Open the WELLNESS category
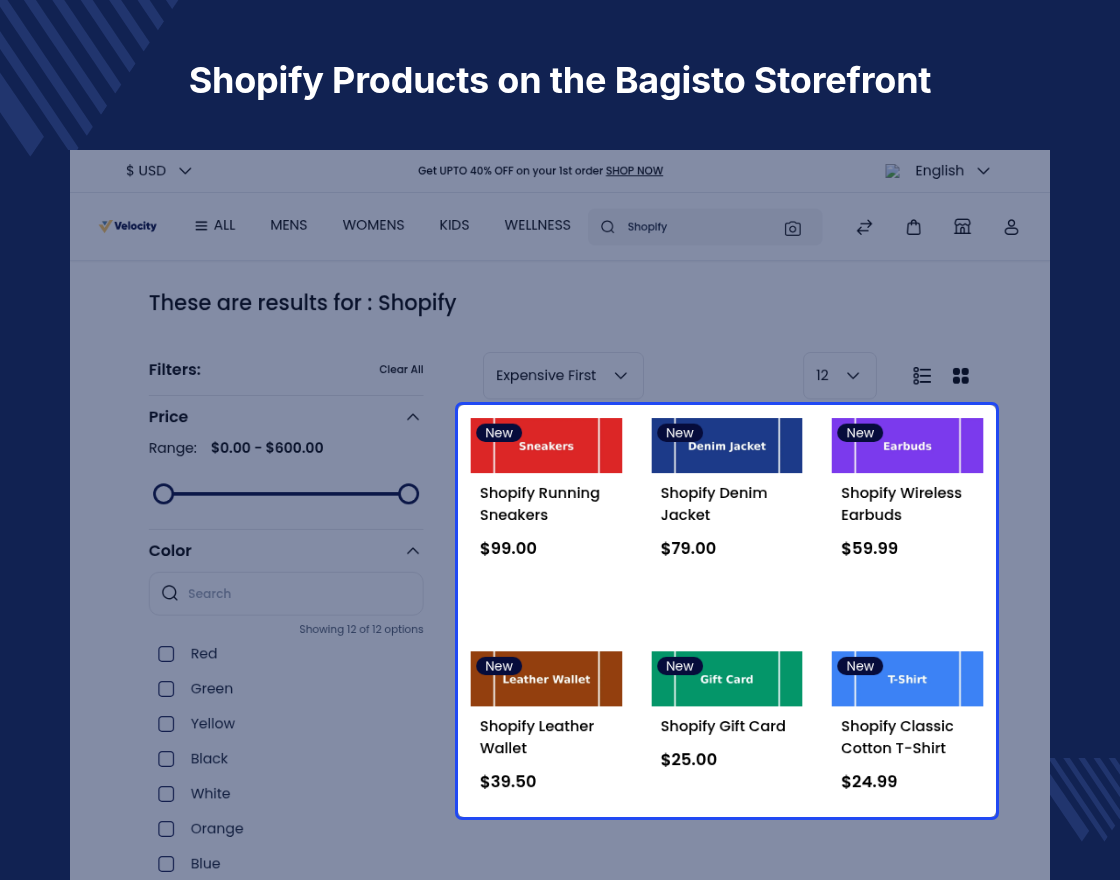The width and height of the screenshot is (1120, 880). [x=537, y=225]
